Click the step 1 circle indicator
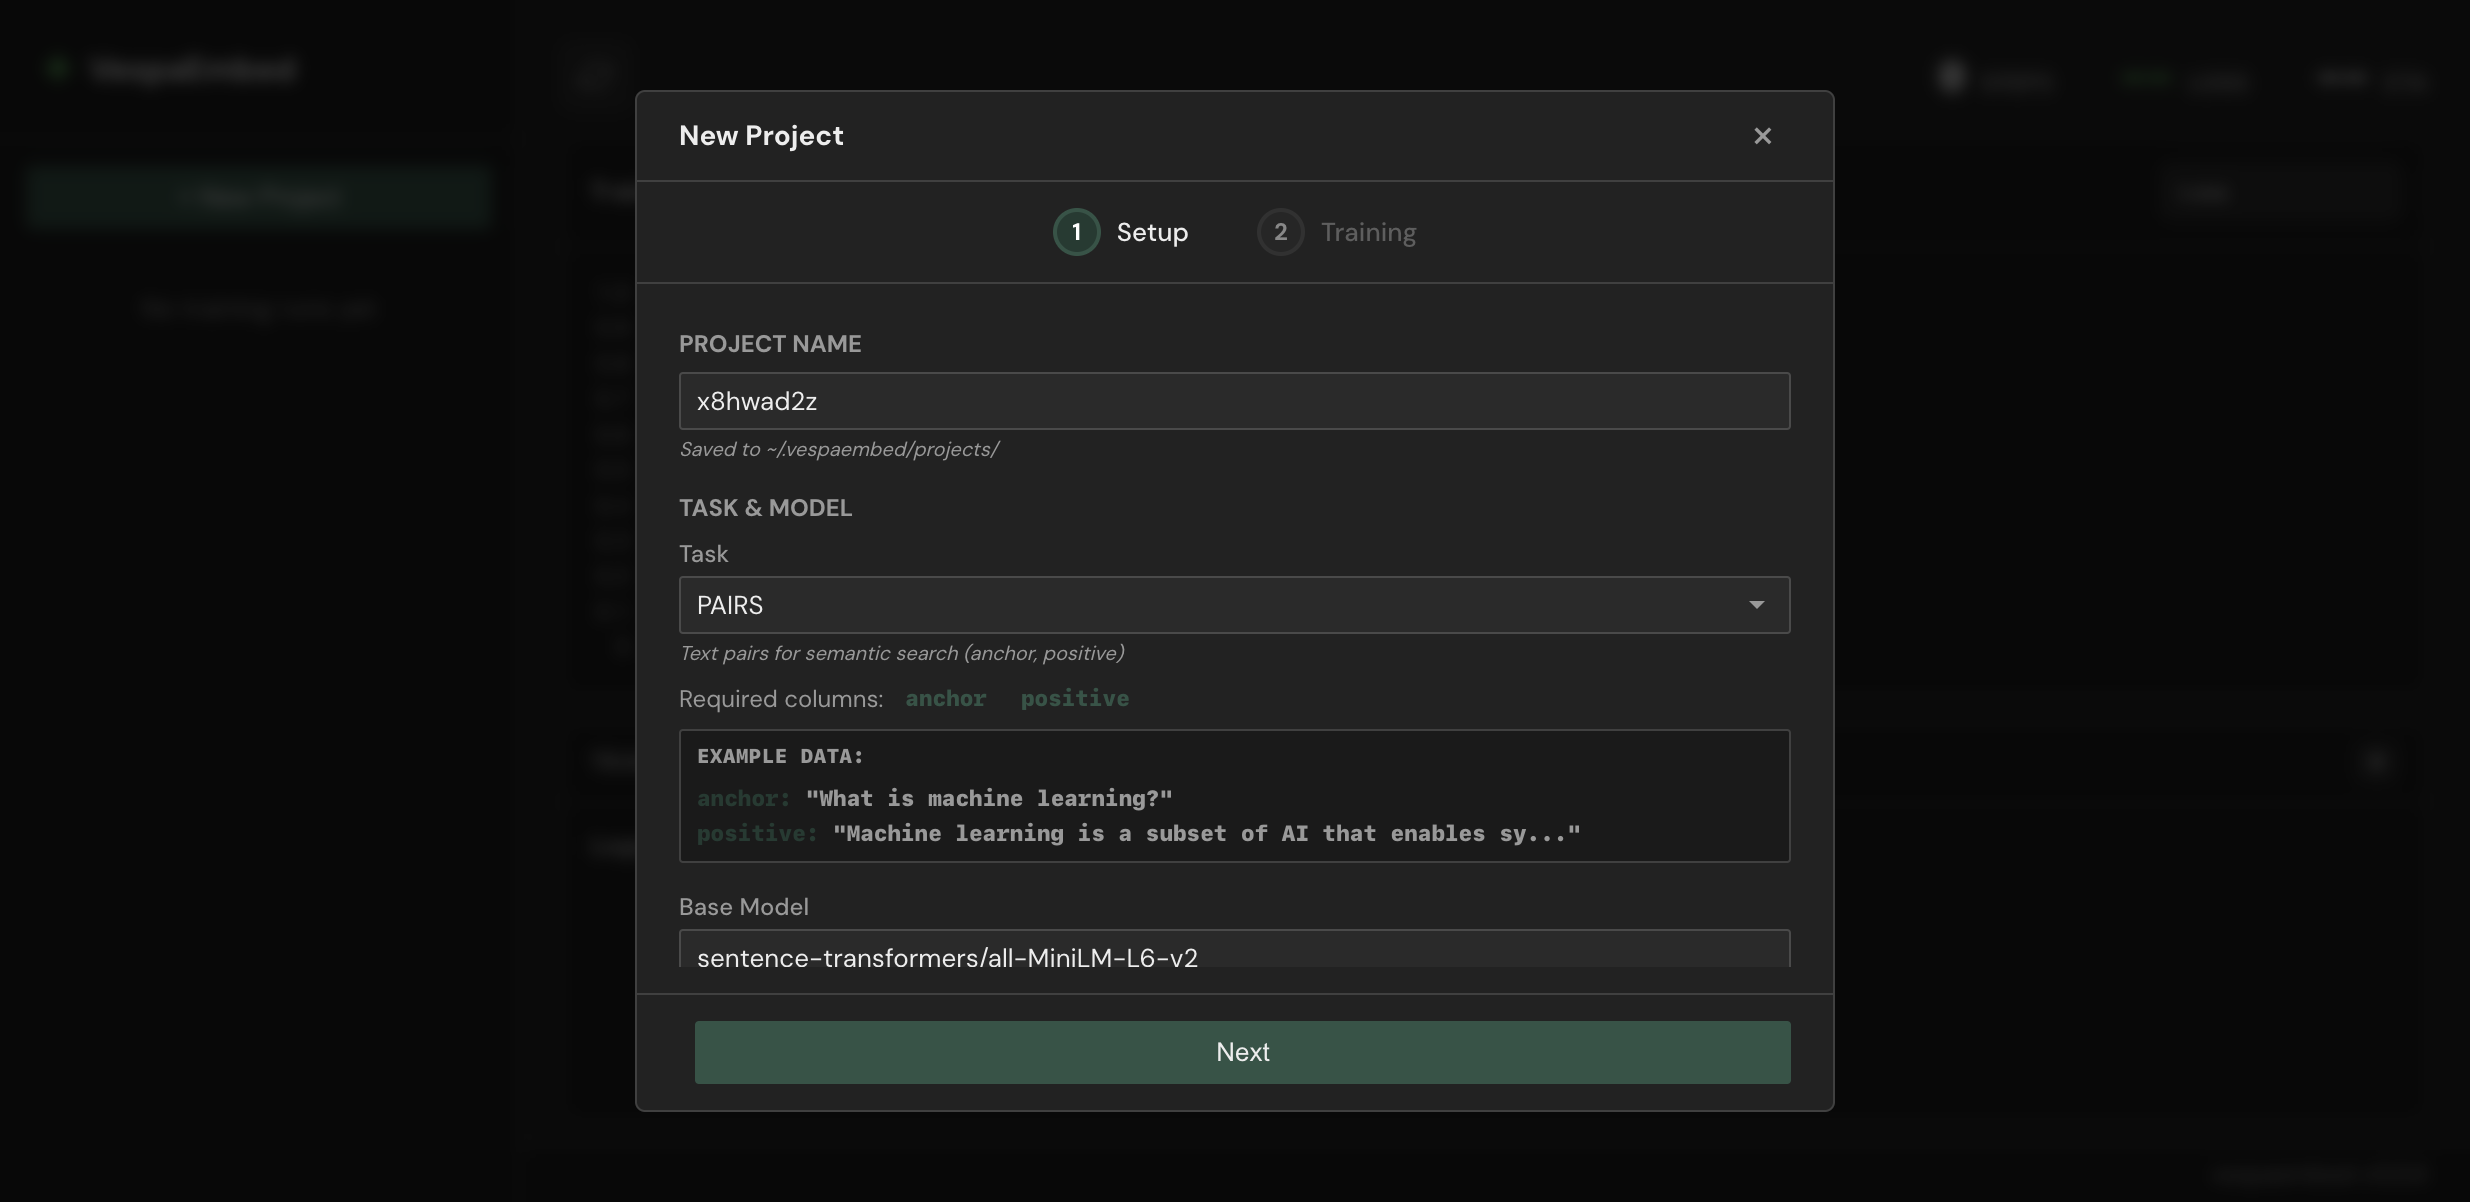Image resolution: width=2470 pixels, height=1202 pixels. point(1076,232)
